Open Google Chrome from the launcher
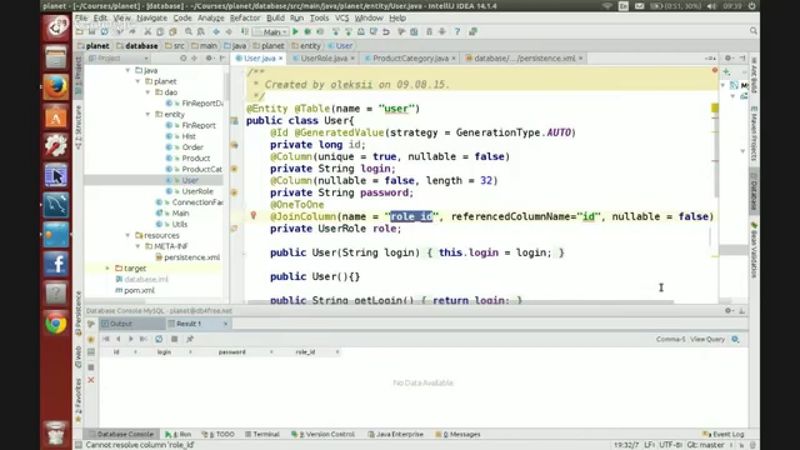This screenshot has height=450, width=800. [56, 323]
